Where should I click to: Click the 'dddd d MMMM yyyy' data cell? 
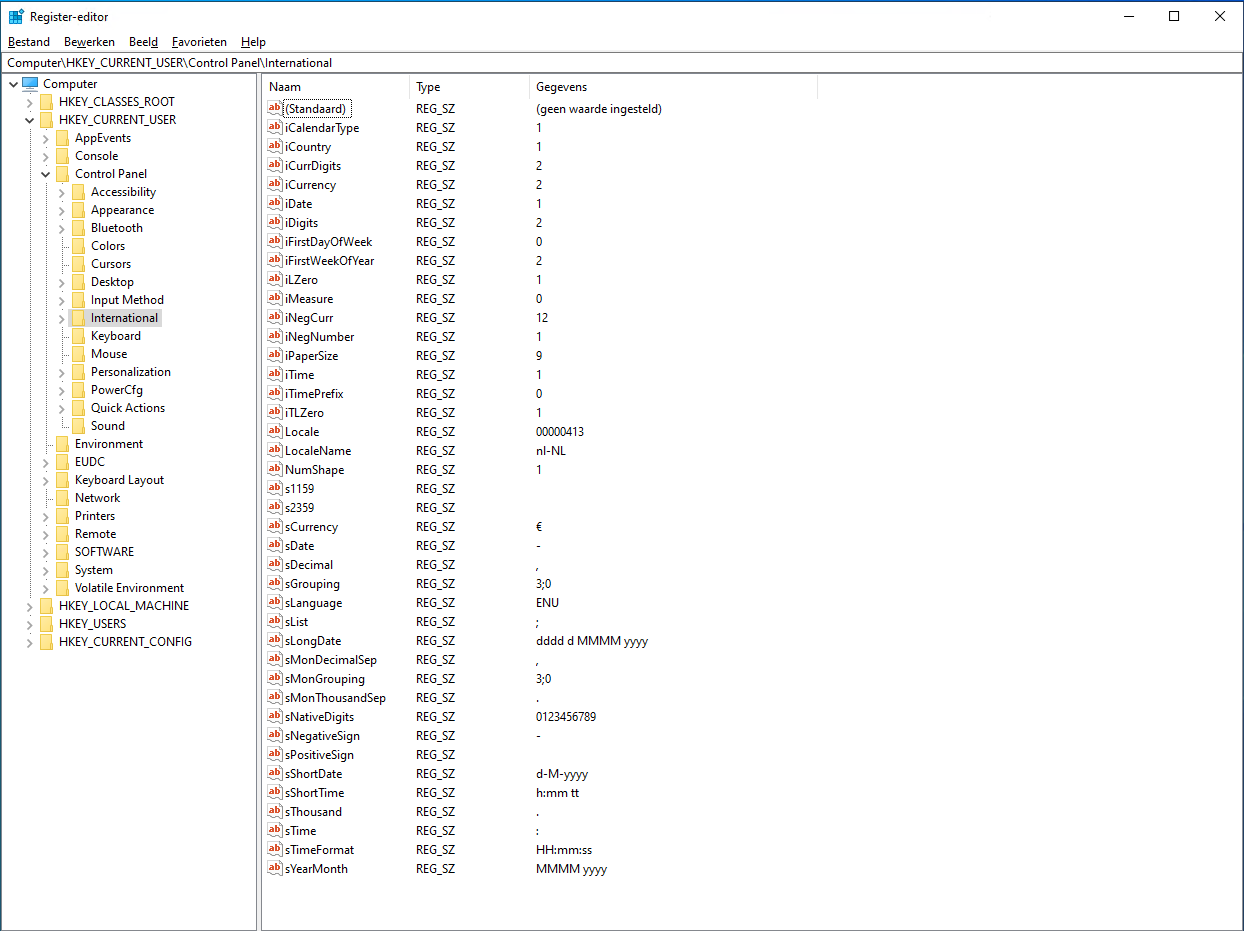coord(592,640)
